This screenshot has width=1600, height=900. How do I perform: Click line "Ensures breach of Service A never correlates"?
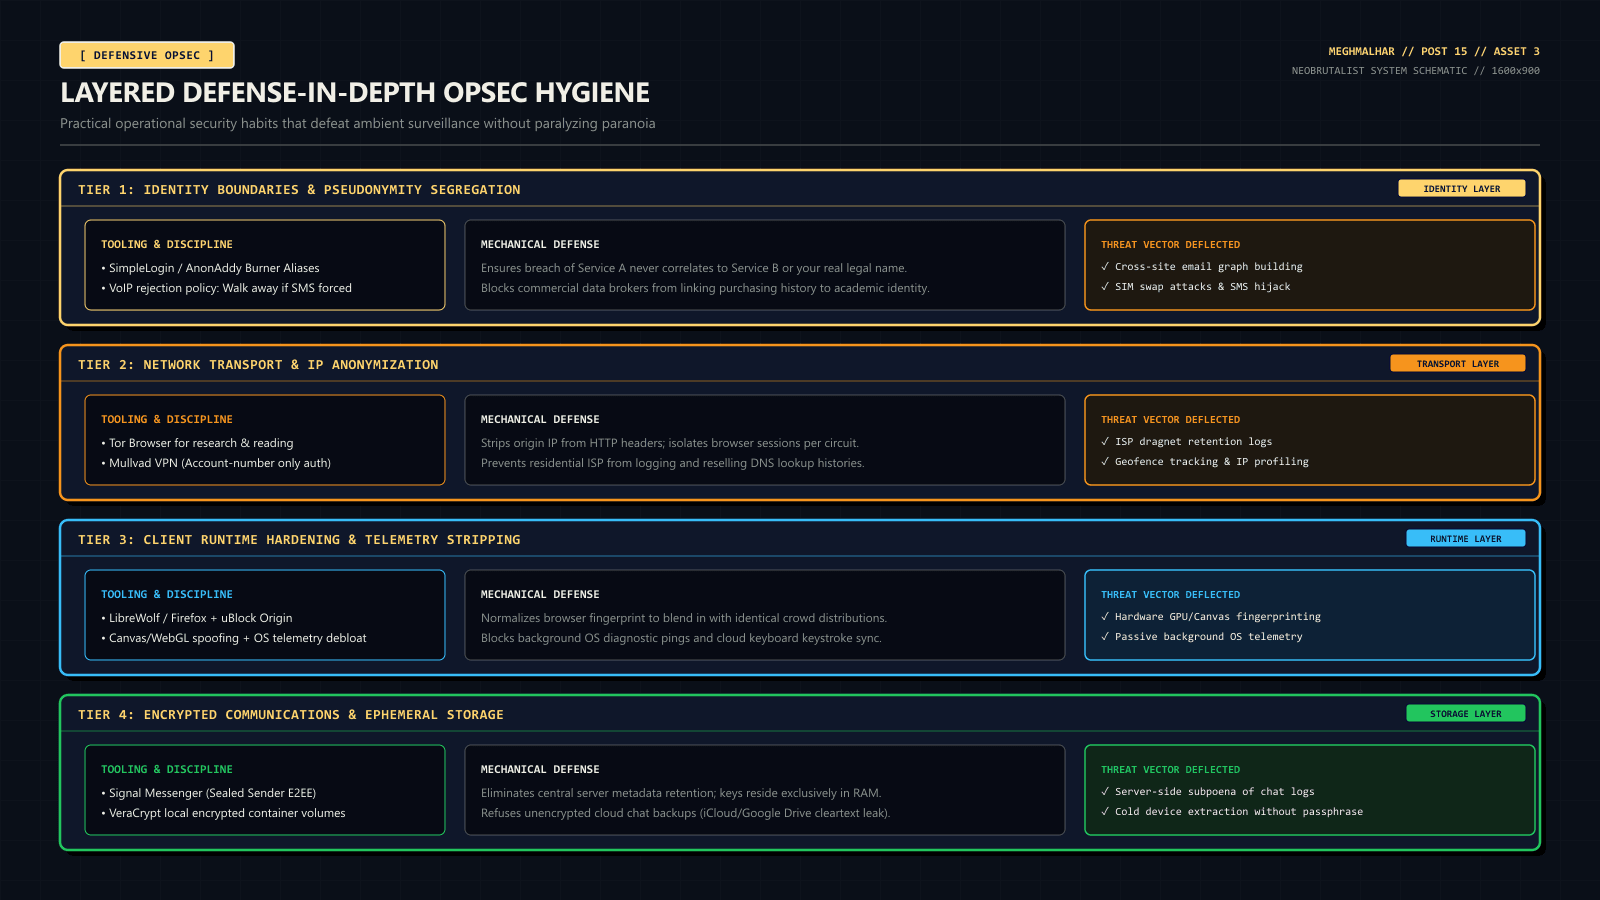click(694, 268)
